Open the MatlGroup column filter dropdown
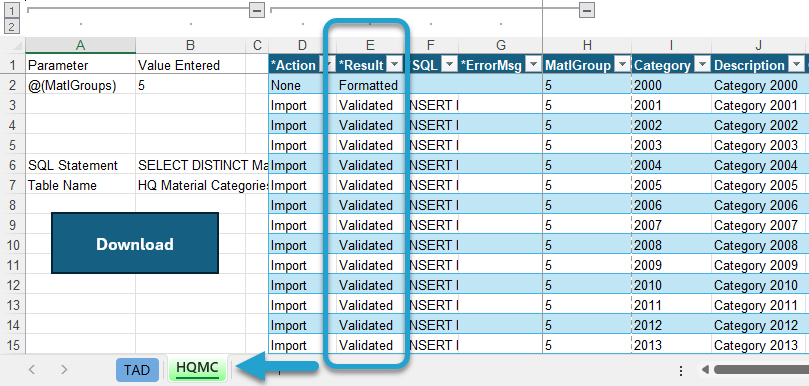This screenshot has width=809, height=386. click(x=623, y=65)
